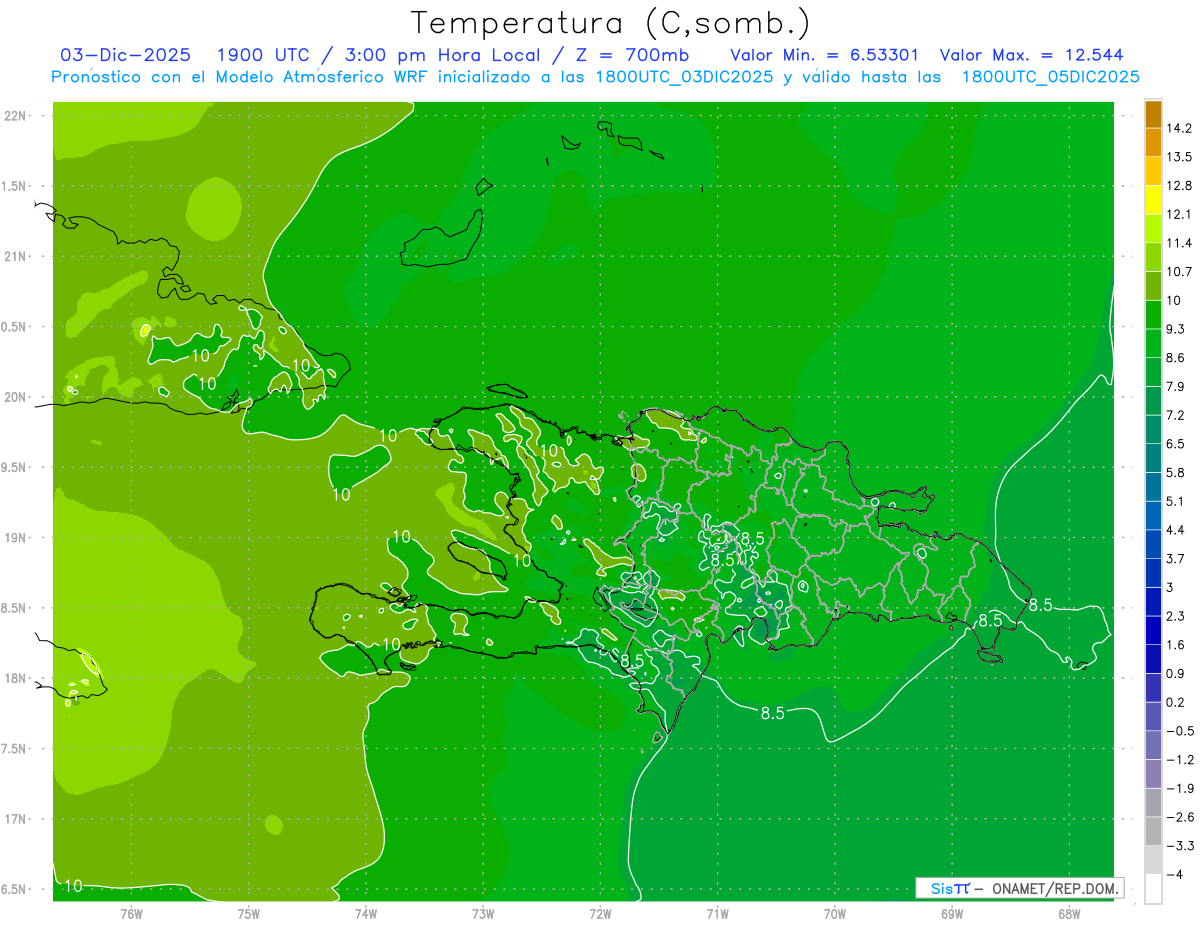Click the 22N latitude axis label

click(x=17, y=115)
